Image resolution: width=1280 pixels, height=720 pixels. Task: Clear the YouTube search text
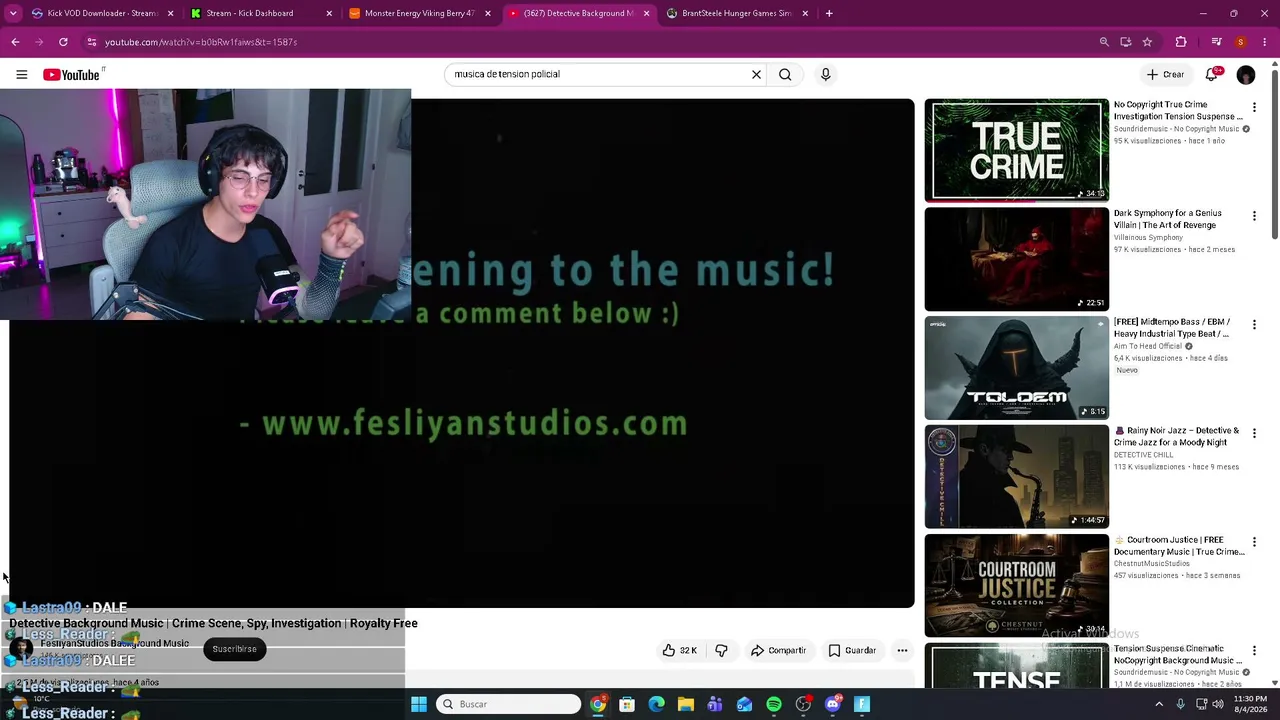[x=756, y=74]
